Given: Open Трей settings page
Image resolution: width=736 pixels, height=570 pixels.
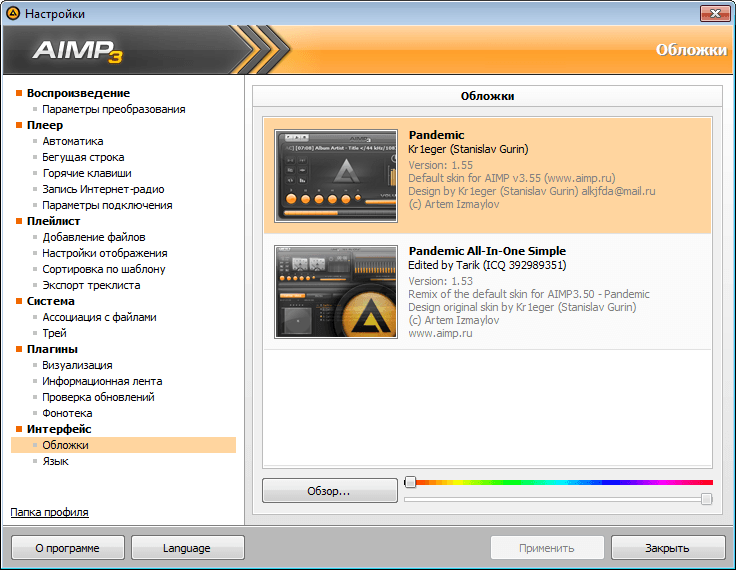Looking at the screenshot, I should point(54,333).
